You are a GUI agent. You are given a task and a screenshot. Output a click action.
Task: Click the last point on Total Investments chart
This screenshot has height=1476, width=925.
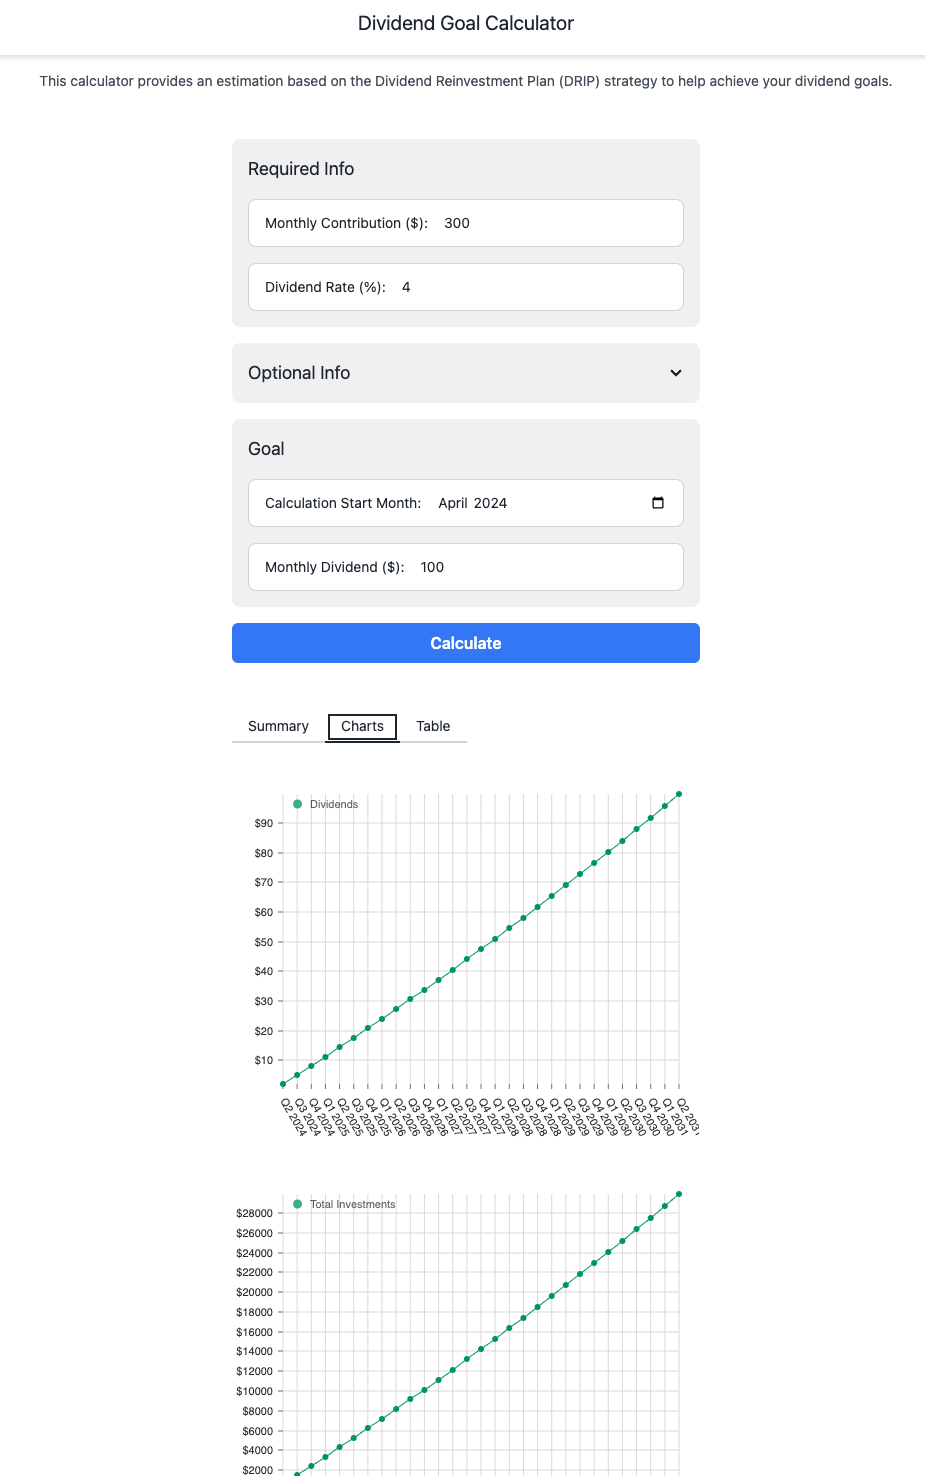679,1194
